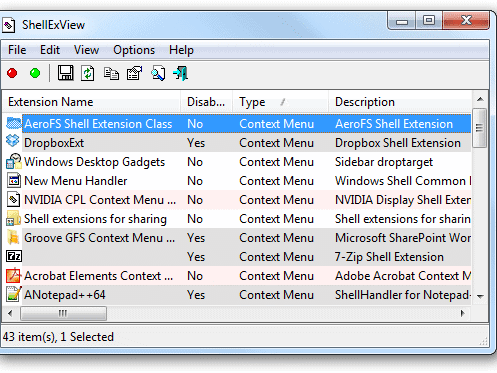Sort by the Type column header
497x373 pixels.
[x=281, y=102]
